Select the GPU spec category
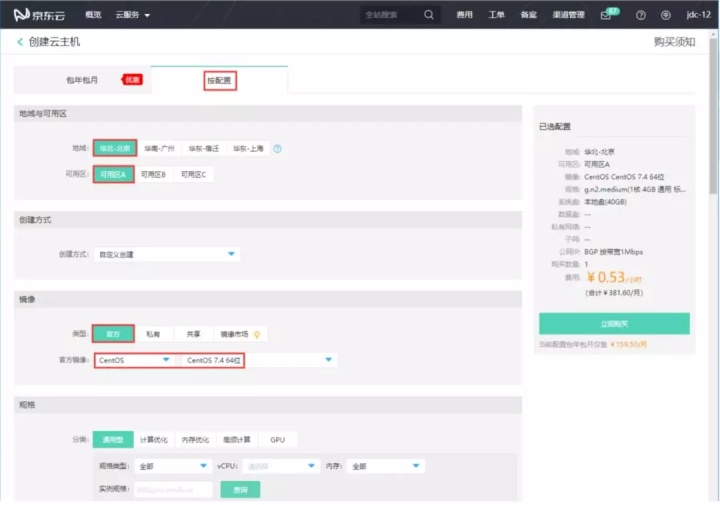This screenshot has width=720, height=505. pos(277,439)
